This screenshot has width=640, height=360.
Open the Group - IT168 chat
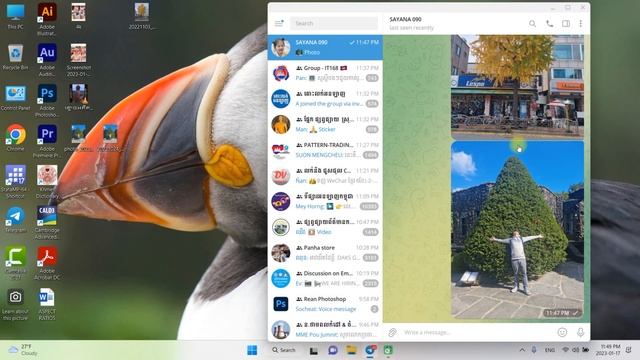pos(325,73)
